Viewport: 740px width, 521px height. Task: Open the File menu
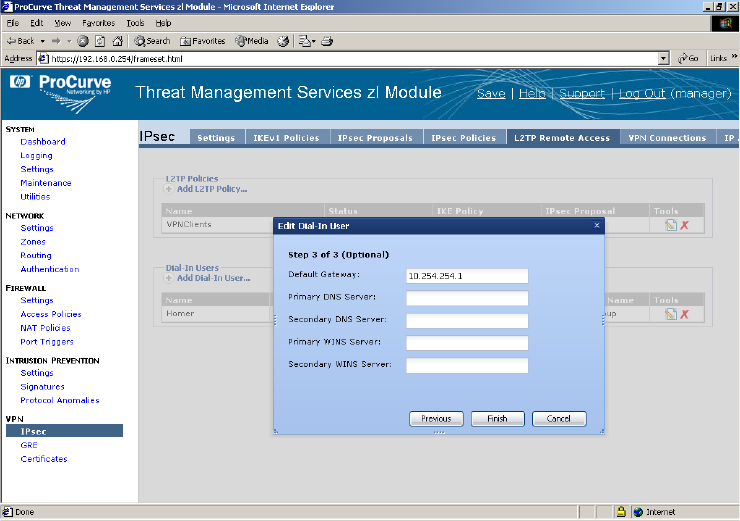[13, 23]
